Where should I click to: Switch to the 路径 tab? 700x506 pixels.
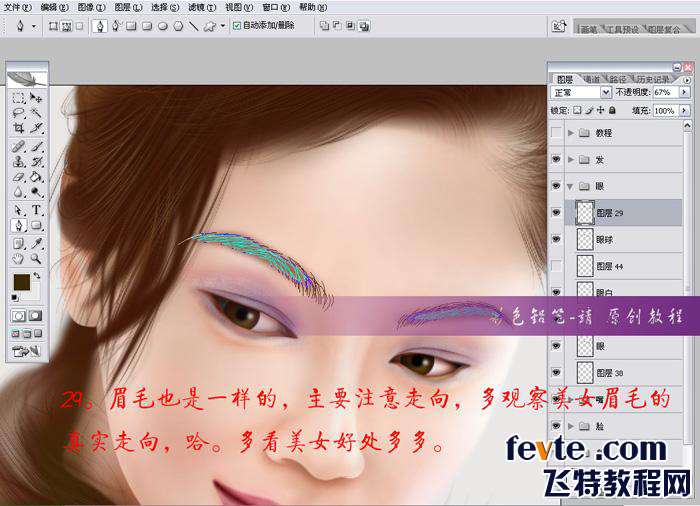(x=617, y=79)
